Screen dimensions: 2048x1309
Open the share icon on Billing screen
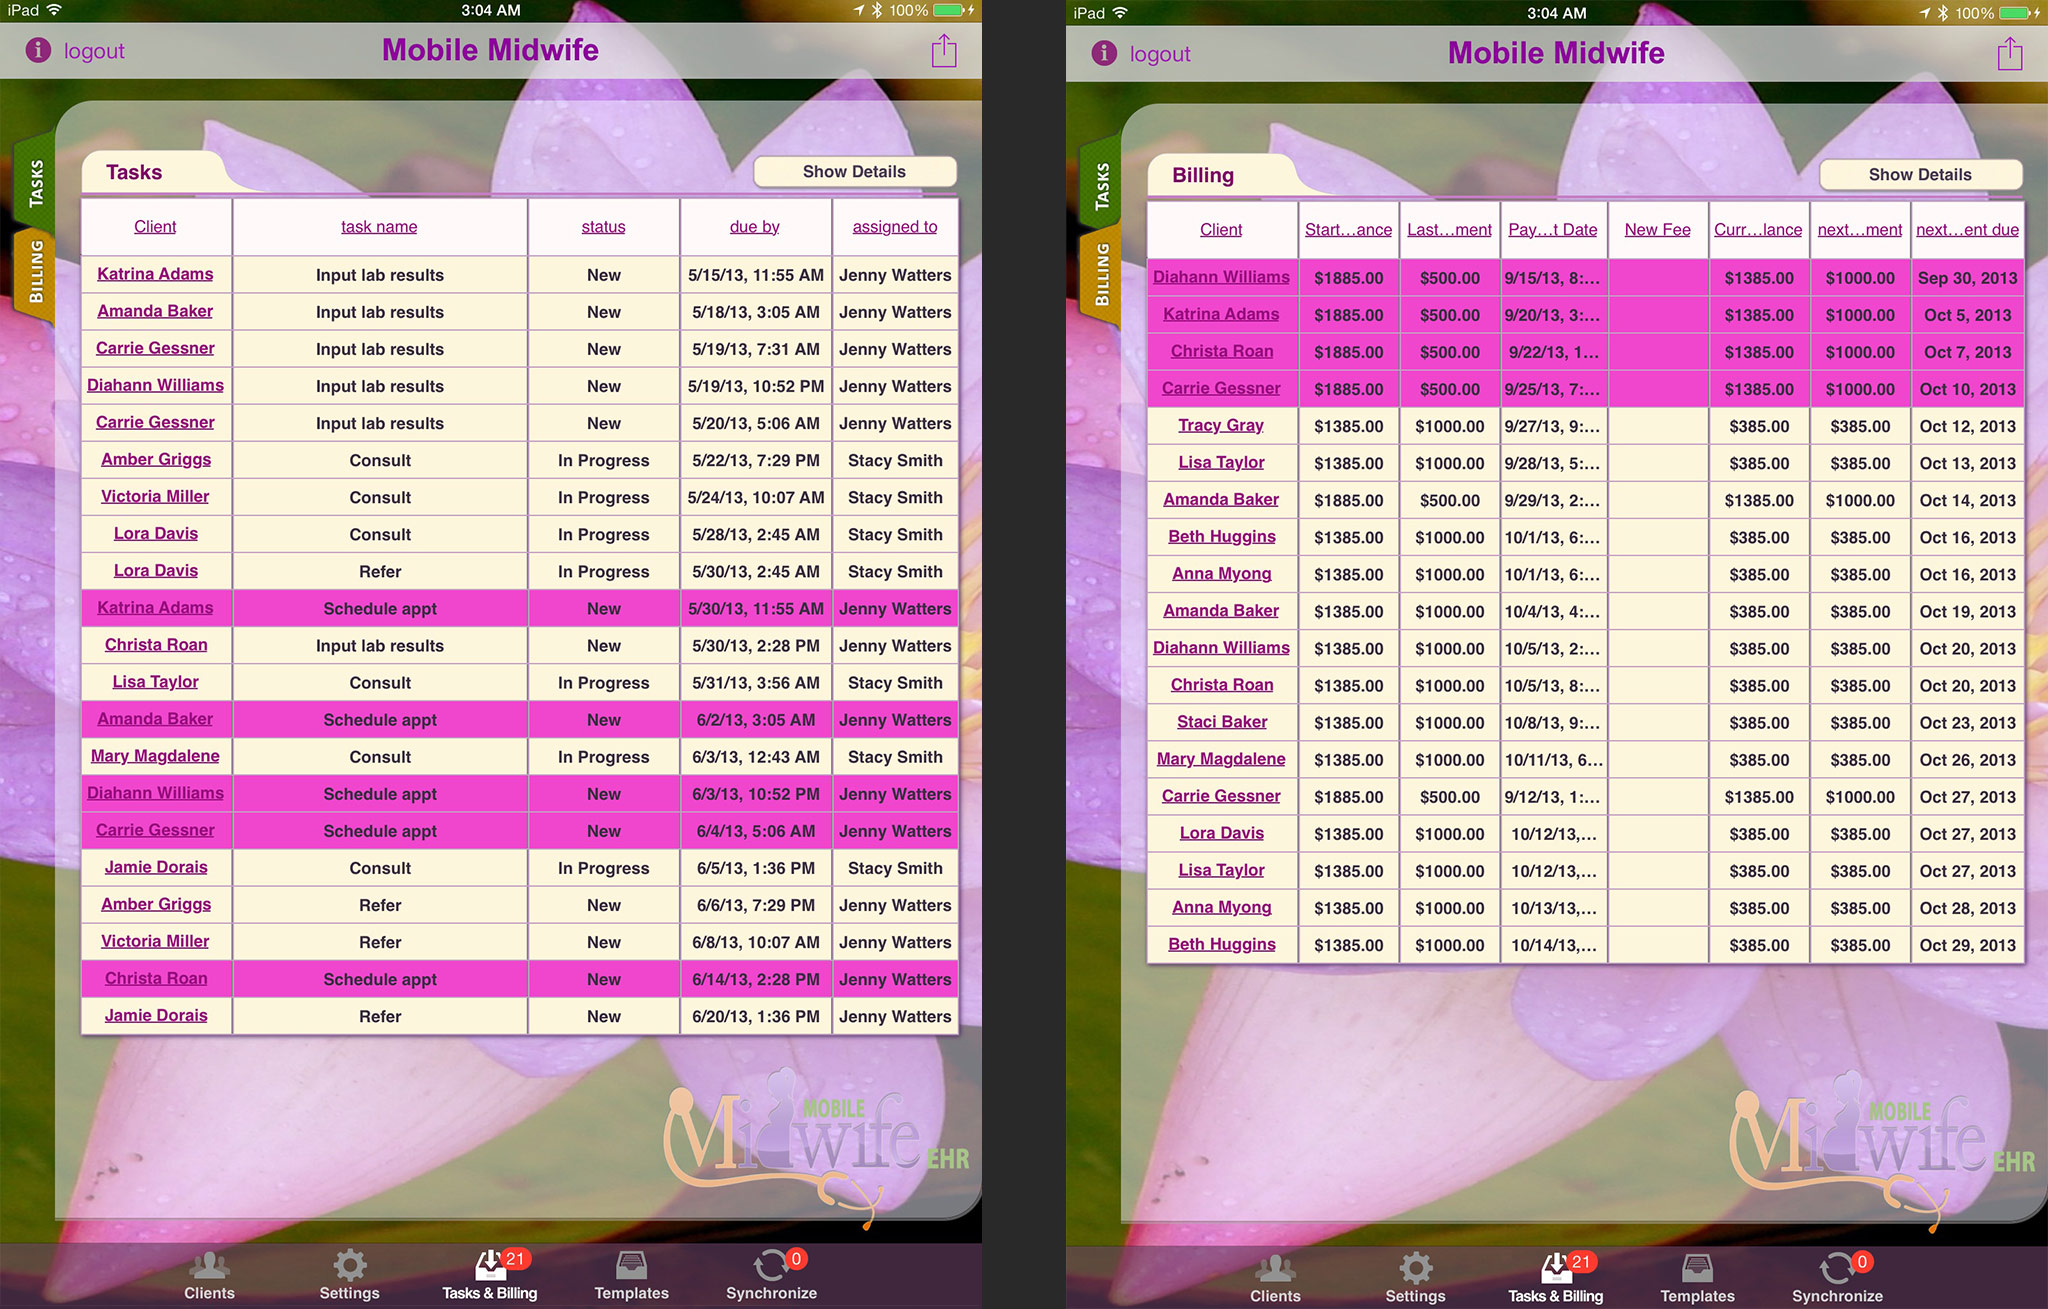tap(2010, 54)
